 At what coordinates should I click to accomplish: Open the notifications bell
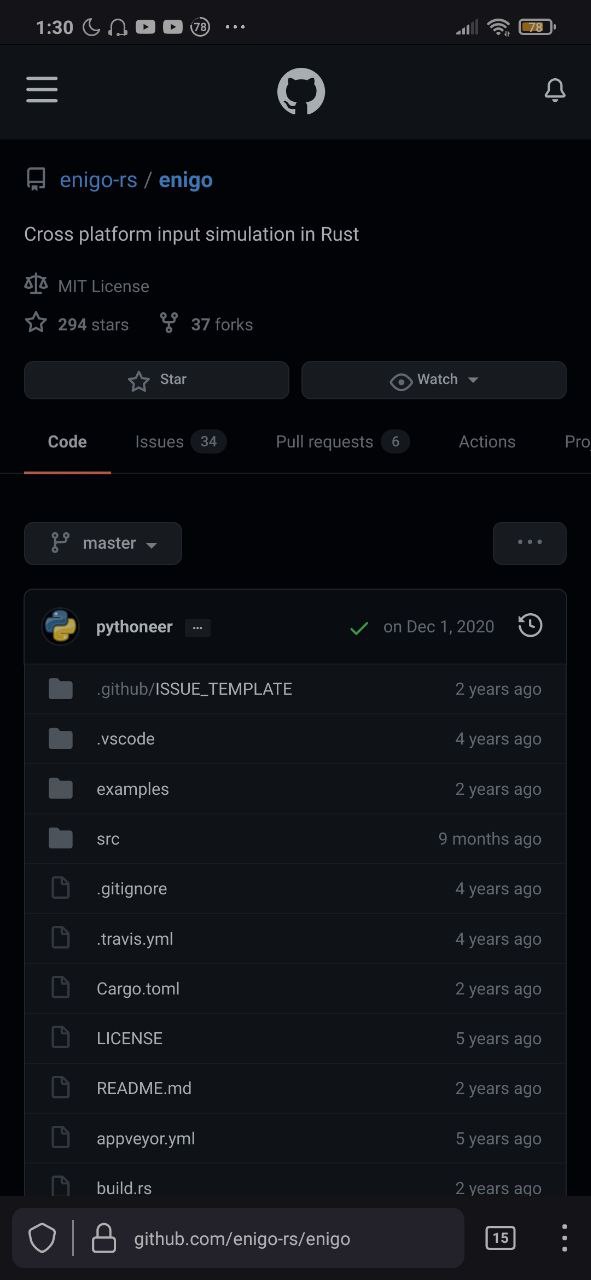tap(555, 91)
